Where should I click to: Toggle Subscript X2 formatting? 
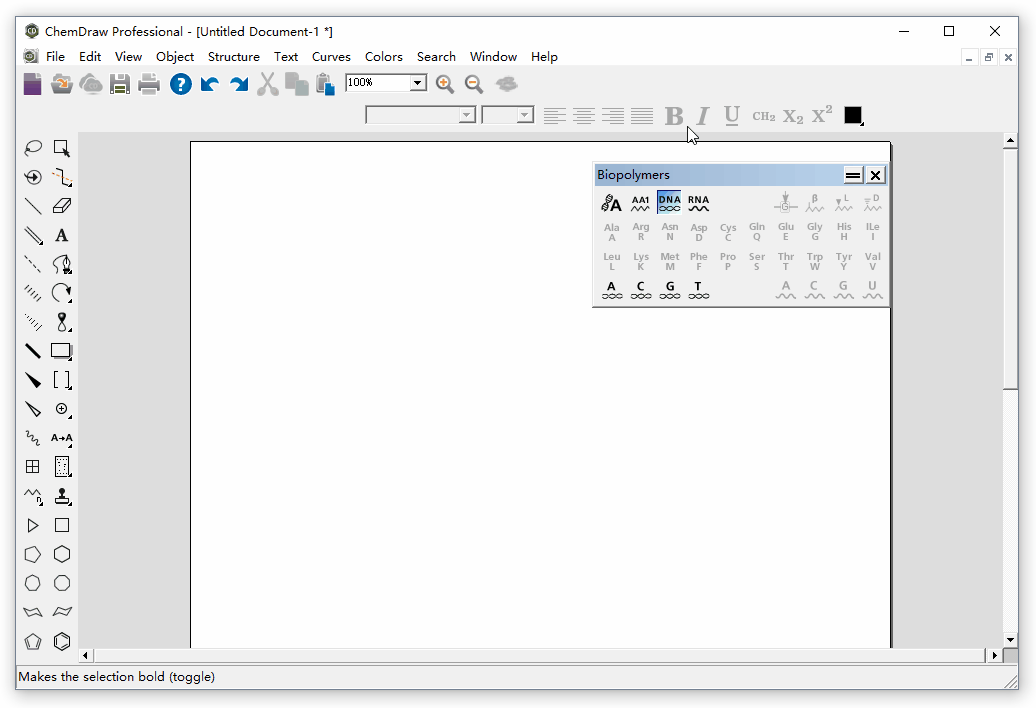click(793, 116)
